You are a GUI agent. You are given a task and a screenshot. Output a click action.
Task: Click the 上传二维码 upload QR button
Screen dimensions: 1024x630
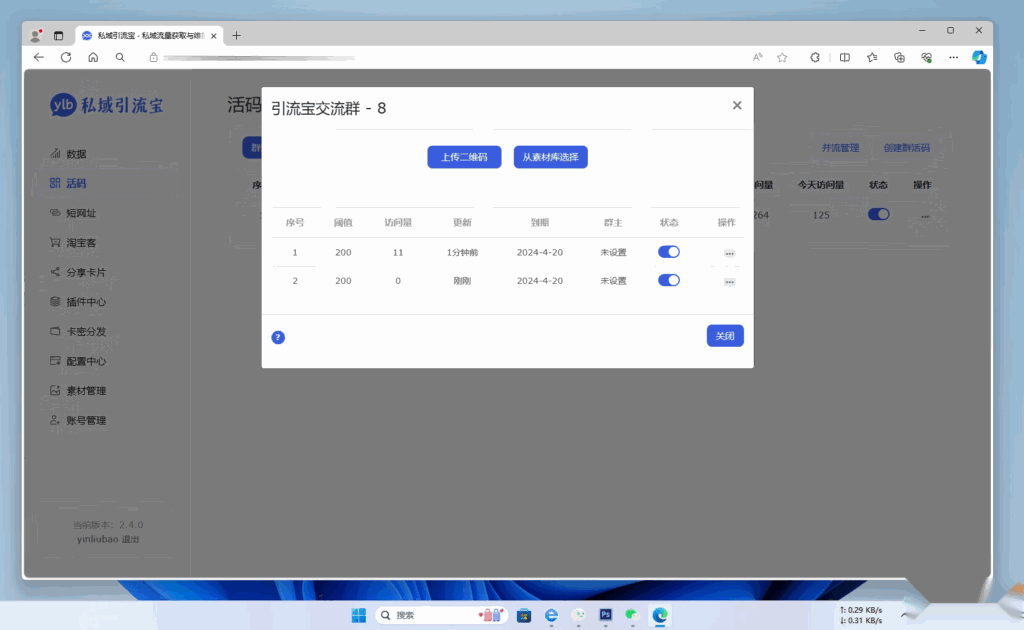pyautogui.click(x=464, y=157)
